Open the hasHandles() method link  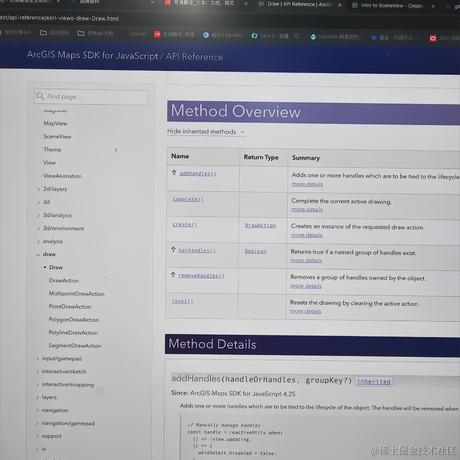(x=197, y=250)
